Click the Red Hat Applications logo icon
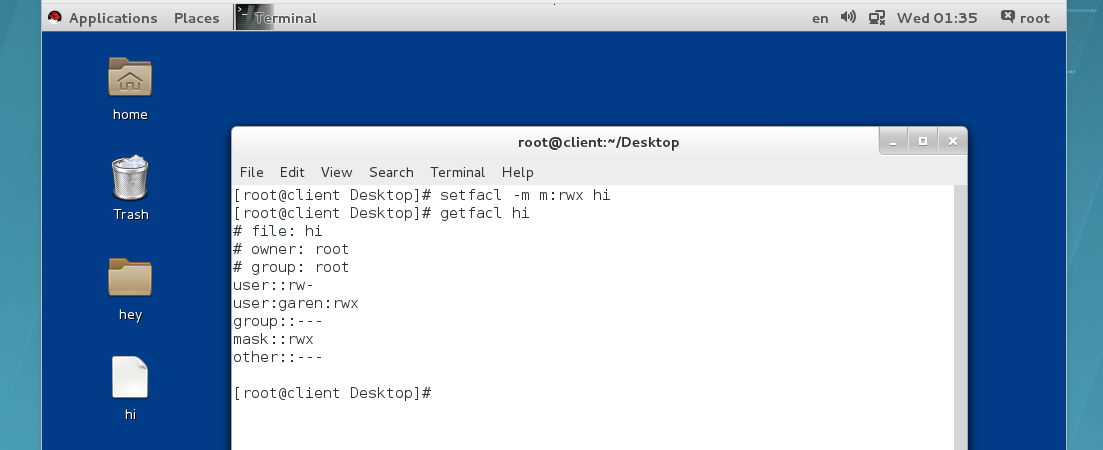Screen dimensions: 1103x450 click(55, 18)
